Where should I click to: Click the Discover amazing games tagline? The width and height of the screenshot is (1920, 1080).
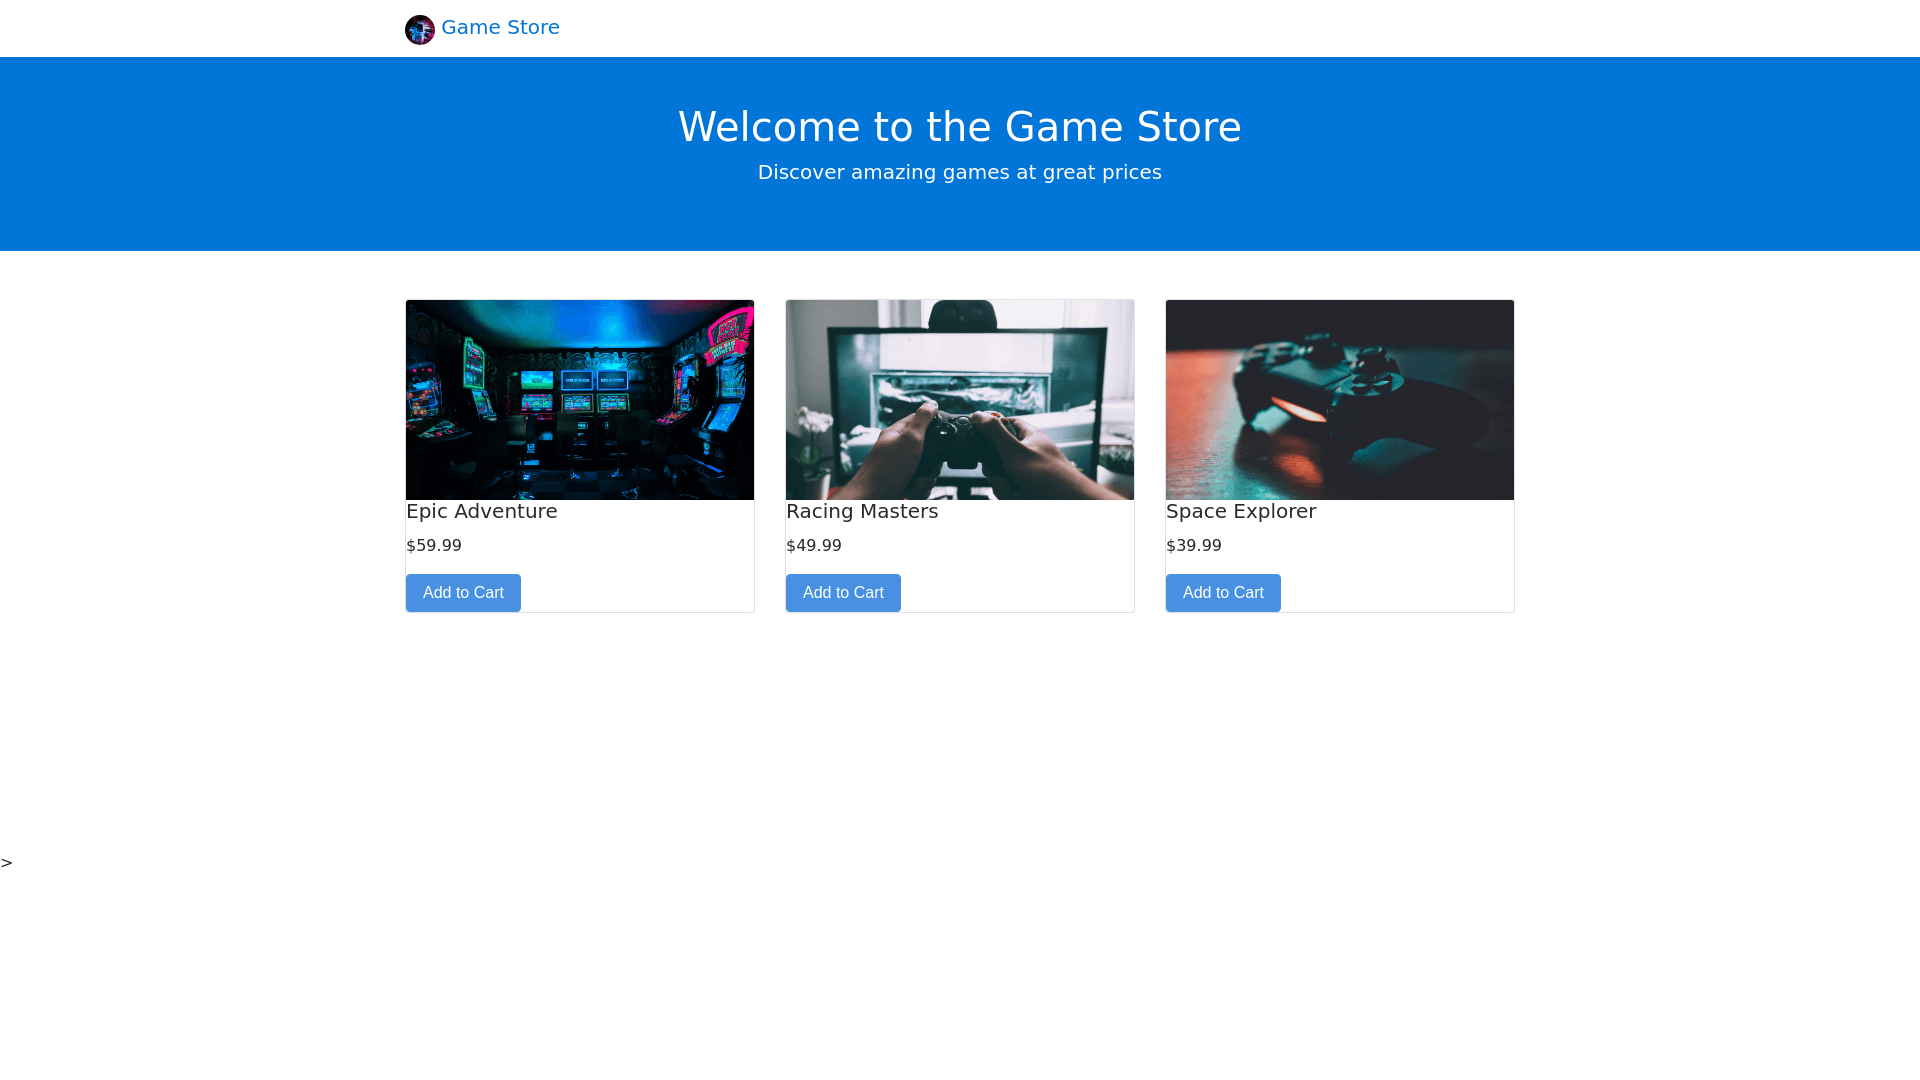[x=959, y=172]
